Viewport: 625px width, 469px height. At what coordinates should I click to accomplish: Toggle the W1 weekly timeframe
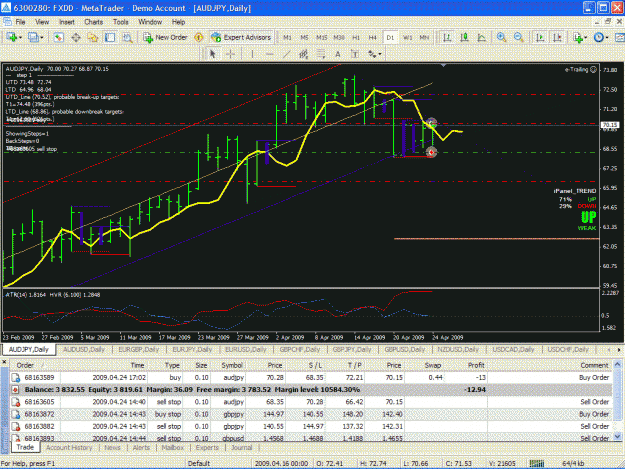coord(407,37)
